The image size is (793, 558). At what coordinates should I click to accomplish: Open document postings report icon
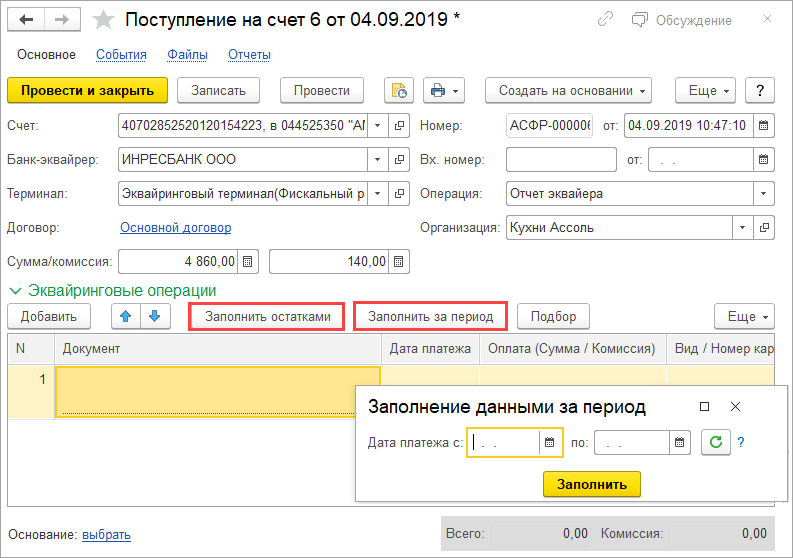(399, 91)
